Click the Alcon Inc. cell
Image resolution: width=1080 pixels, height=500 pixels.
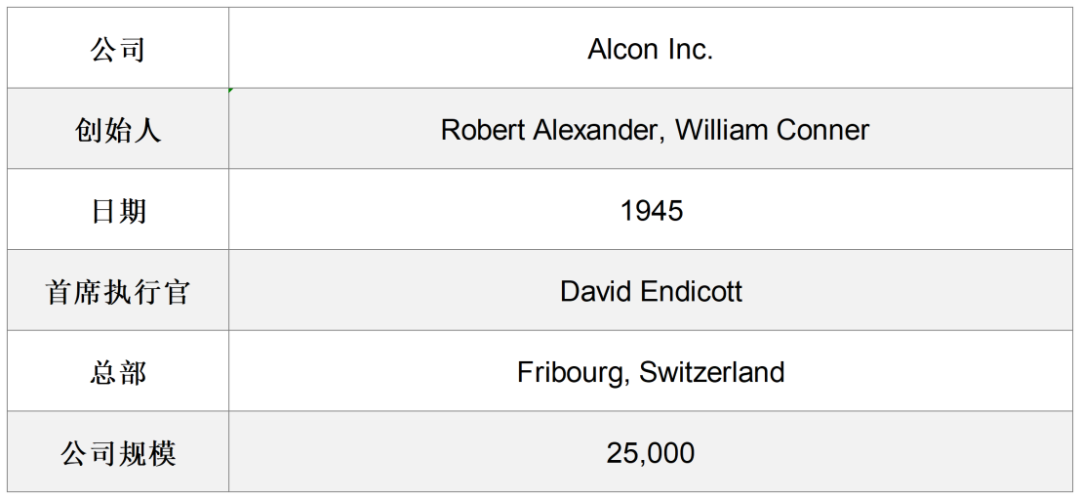(650, 48)
